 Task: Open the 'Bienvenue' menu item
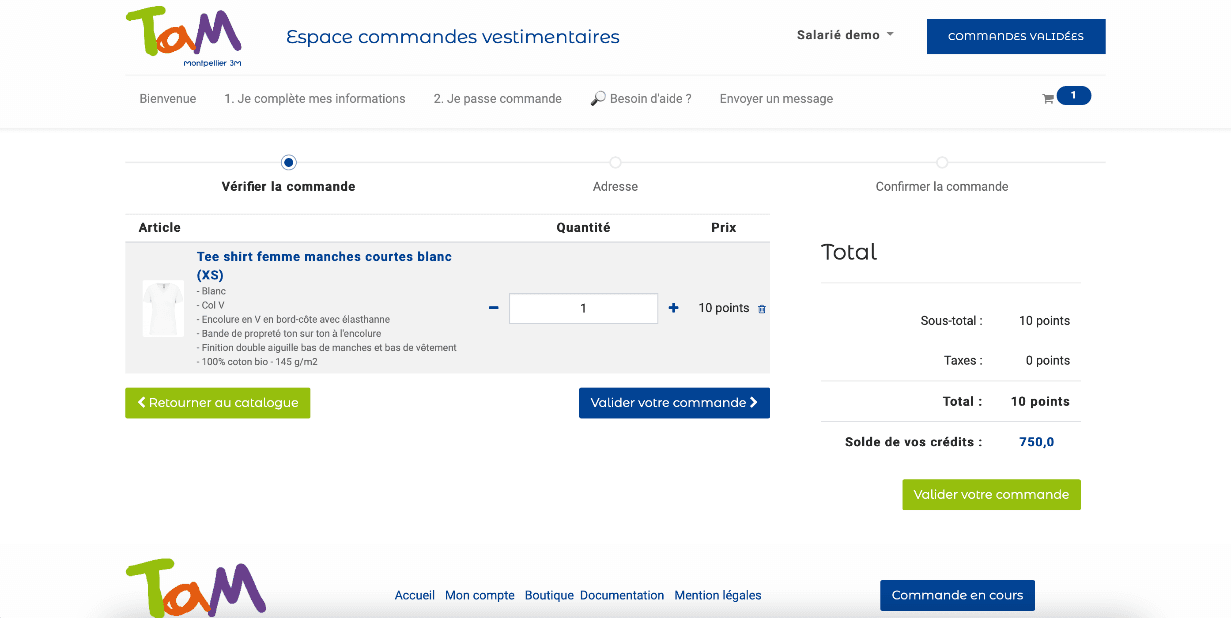pyautogui.click(x=168, y=99)
